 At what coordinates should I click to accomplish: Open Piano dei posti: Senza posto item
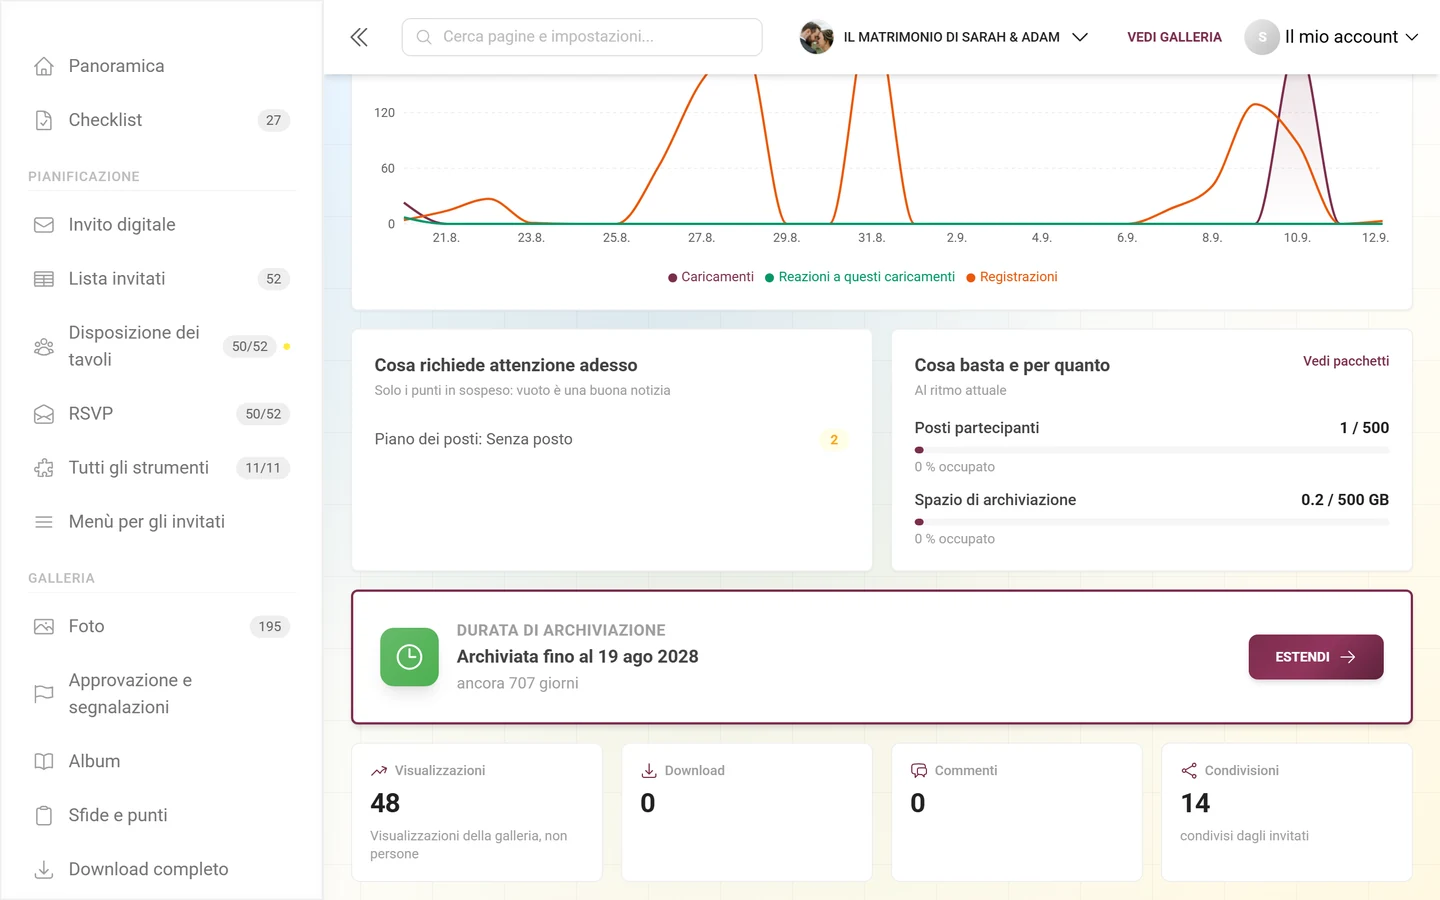pyautogui.click(x=612, y=440)
